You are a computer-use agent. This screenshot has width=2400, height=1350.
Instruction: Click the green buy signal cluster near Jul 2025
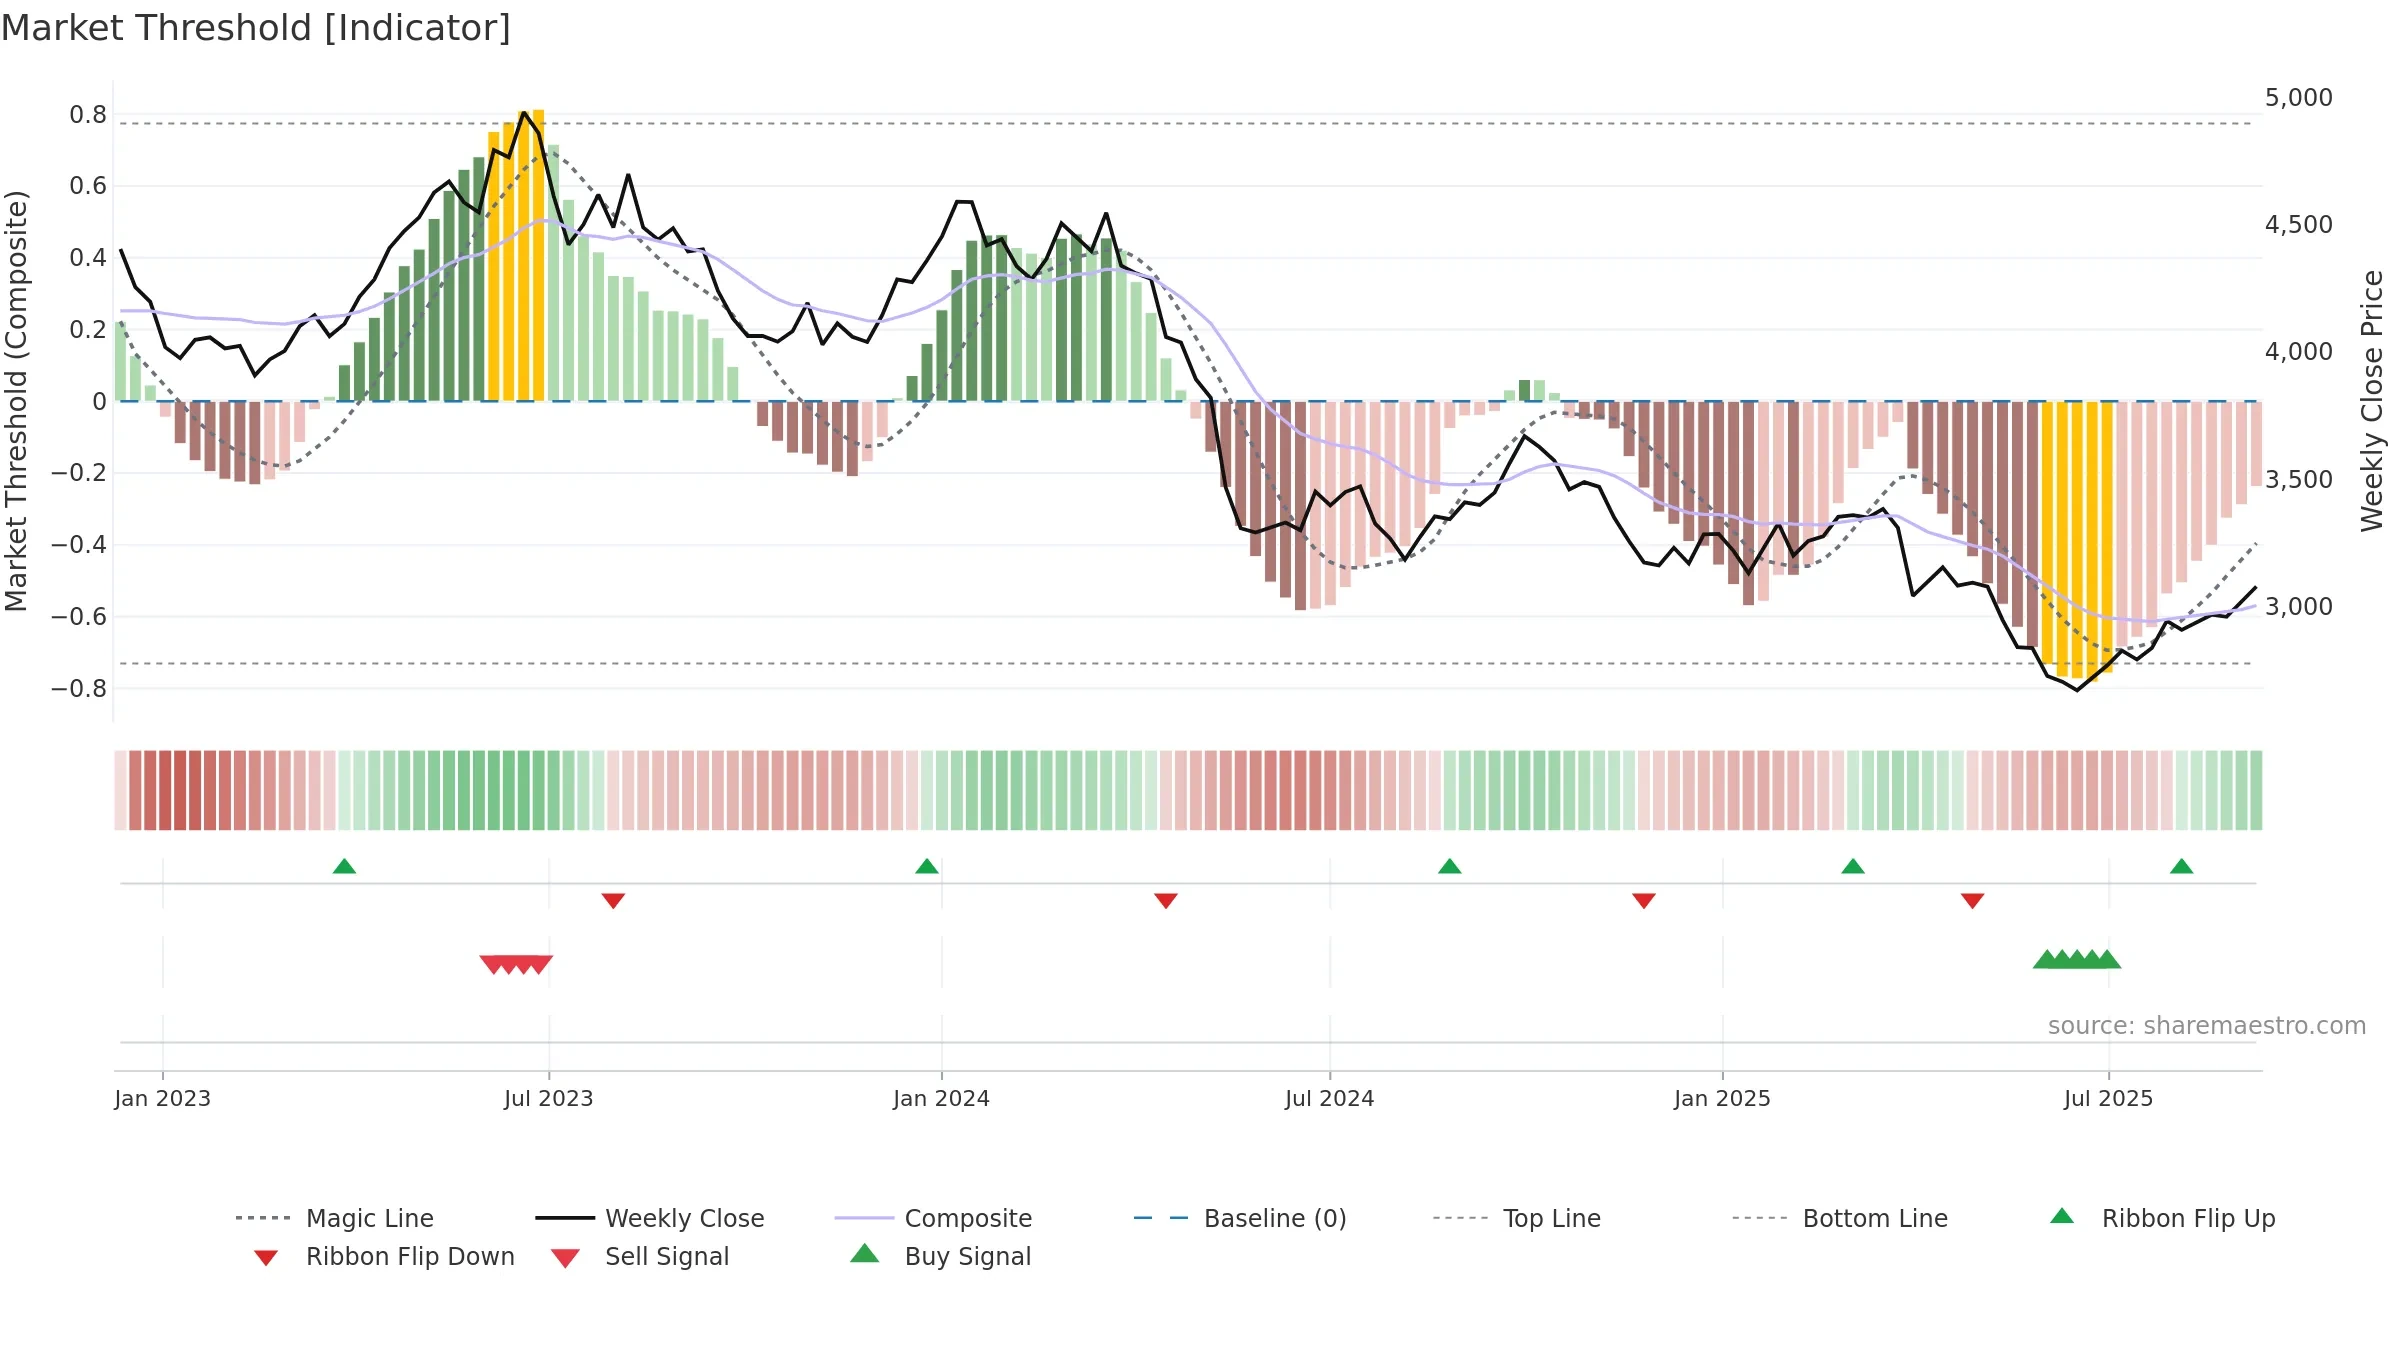2077,959
